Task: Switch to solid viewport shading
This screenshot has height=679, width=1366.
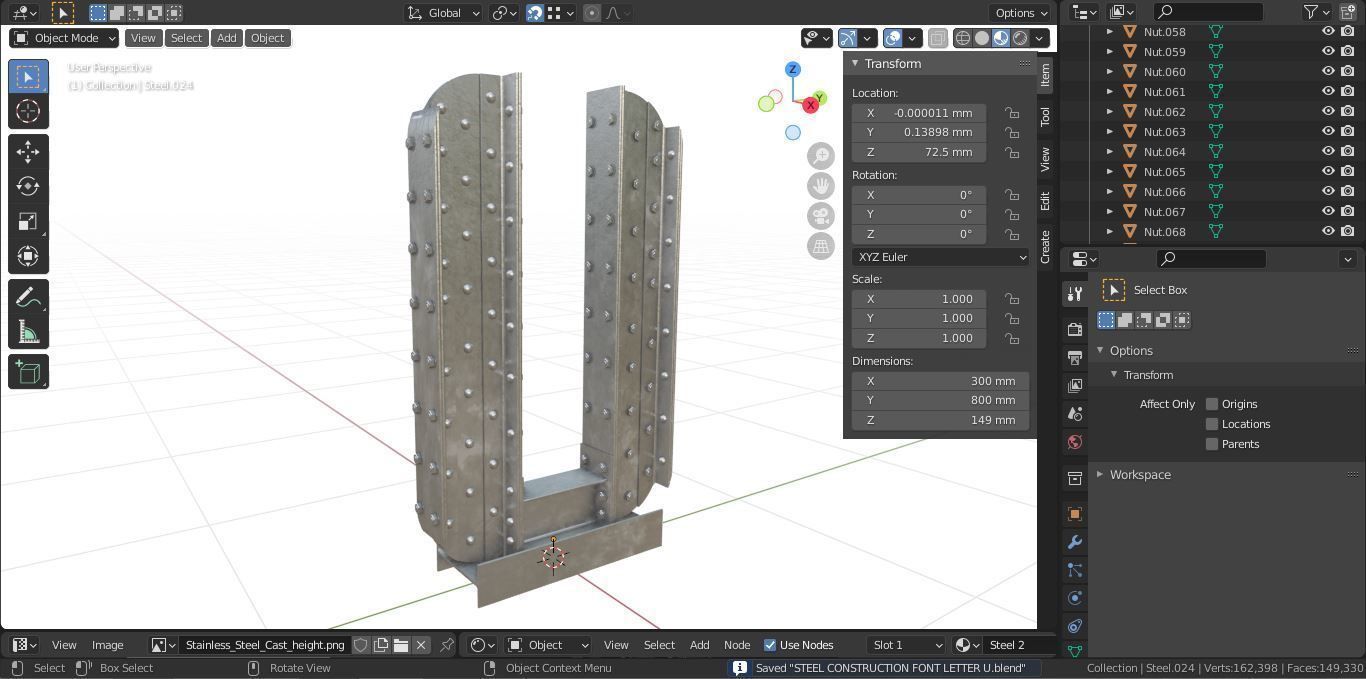Action: coord(982,38)
